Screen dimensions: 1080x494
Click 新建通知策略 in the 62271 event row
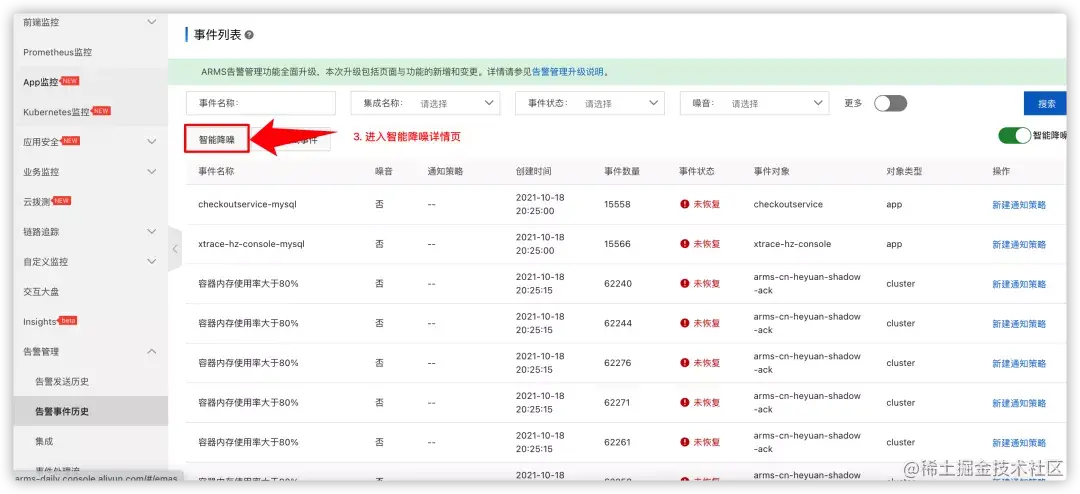click(1019, 402)
